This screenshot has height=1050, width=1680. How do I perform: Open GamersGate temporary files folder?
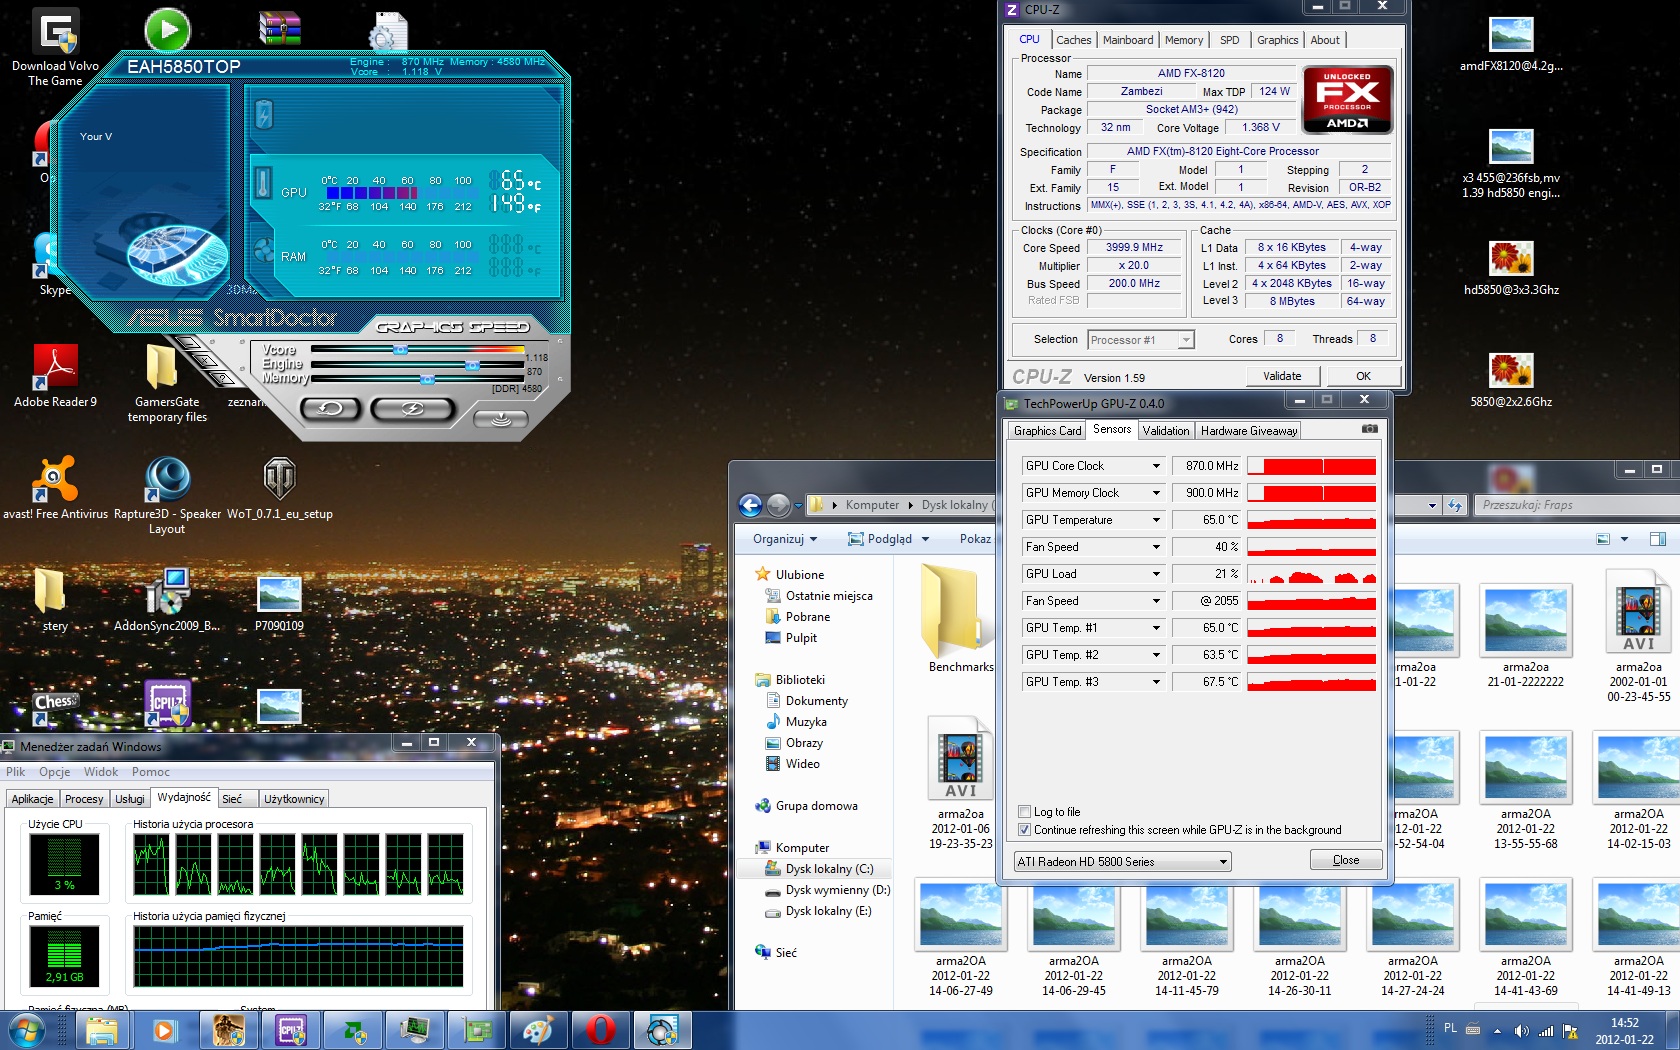click(x=167, y=383)
